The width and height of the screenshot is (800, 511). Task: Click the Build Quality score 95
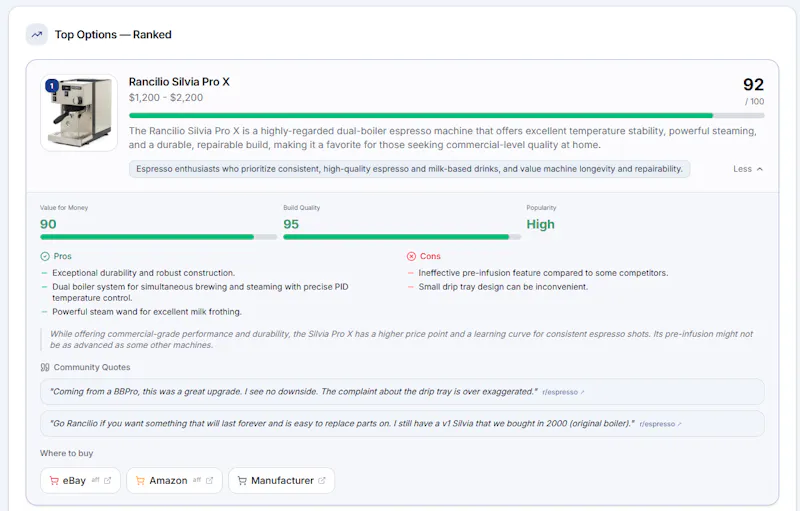[x=291, y=224]
